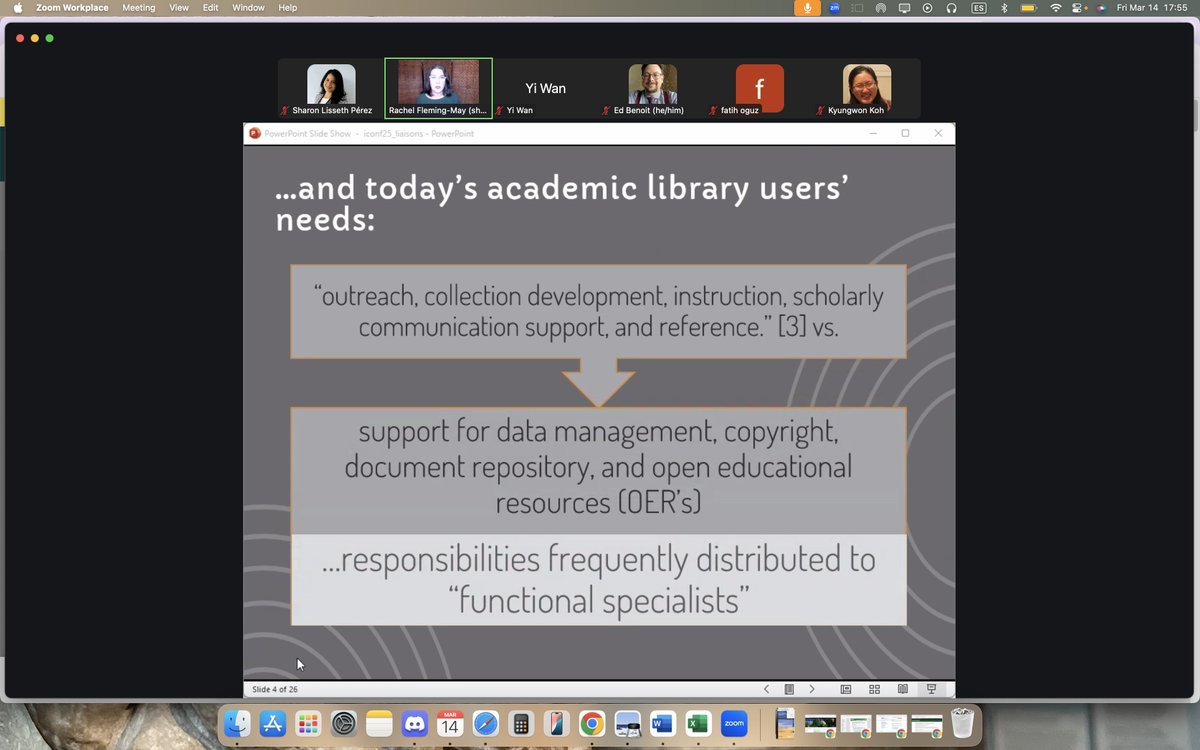Select fatih oguz participant tile
This screenshot has width=1200, height=750.
tap(760, 88)
